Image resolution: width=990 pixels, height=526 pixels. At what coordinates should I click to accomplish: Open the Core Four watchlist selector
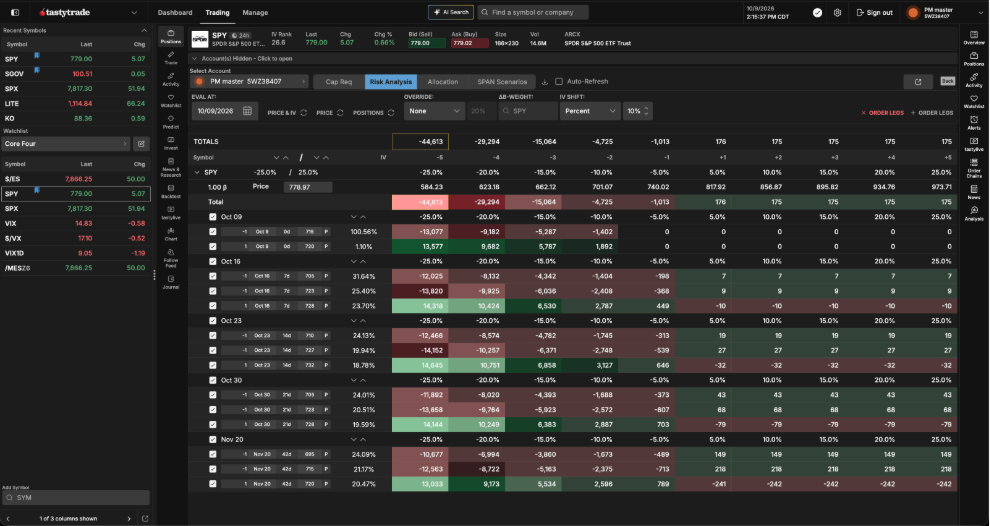66,144
